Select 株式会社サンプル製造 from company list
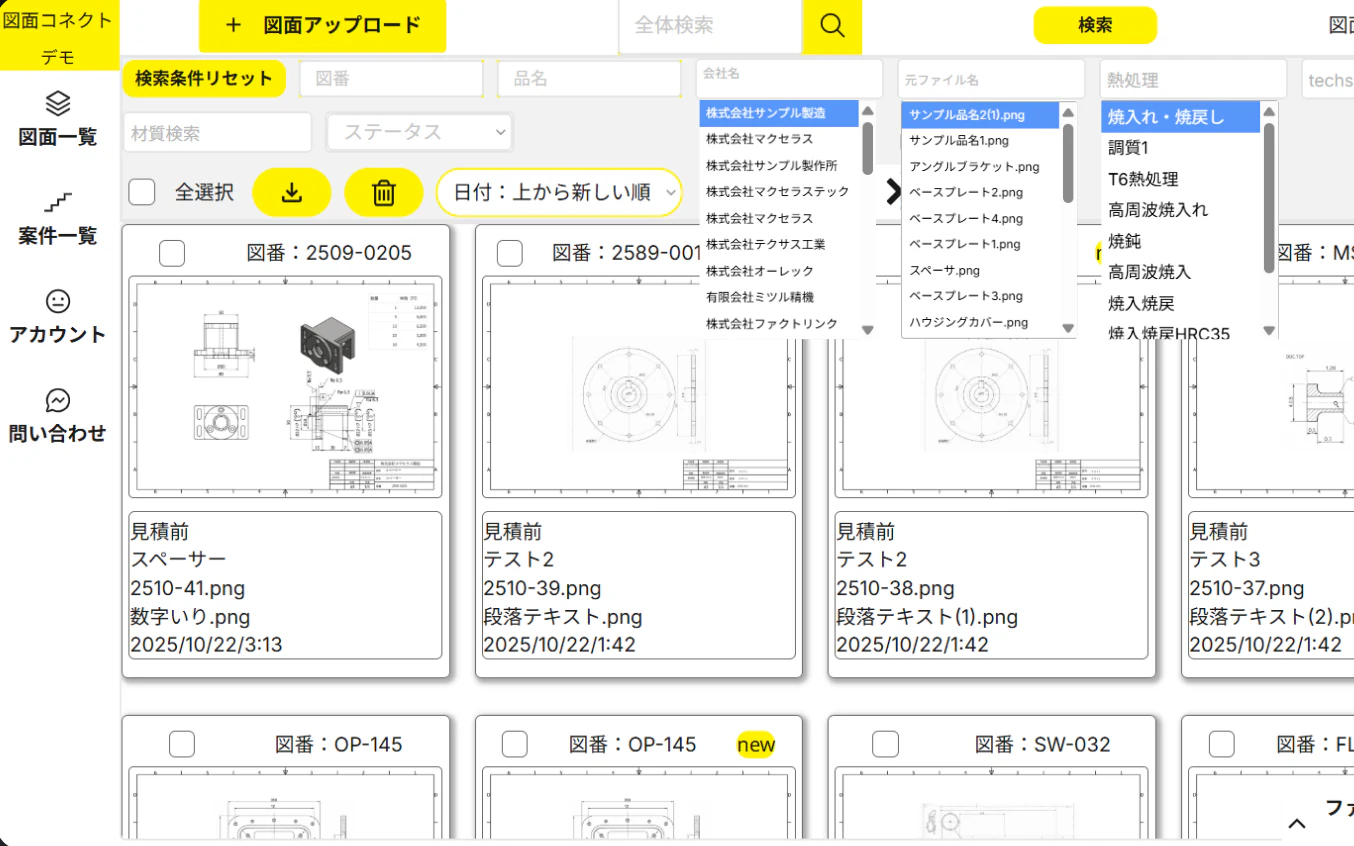The height and width of the screenshot is (846, 1354). tap(779, 113)
